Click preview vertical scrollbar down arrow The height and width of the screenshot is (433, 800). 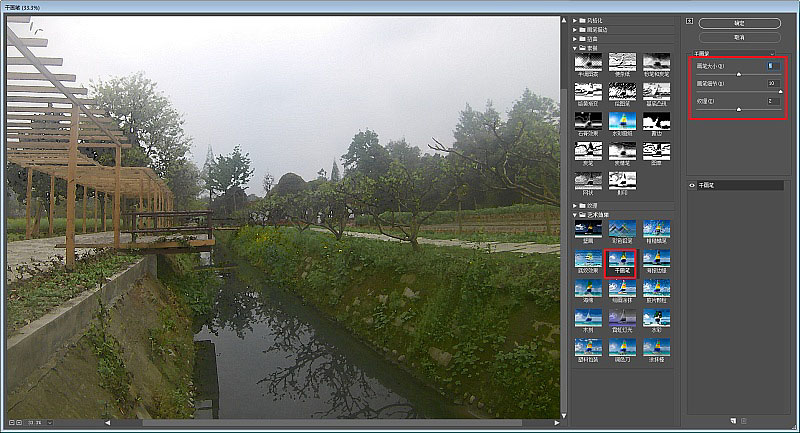(564, 416)
